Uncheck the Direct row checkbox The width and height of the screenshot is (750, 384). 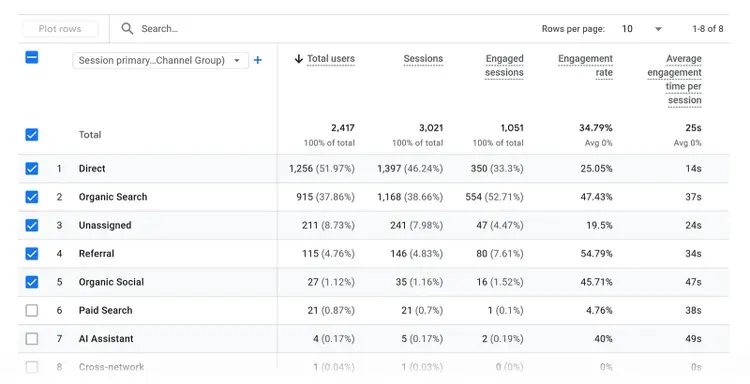point(32,168)
